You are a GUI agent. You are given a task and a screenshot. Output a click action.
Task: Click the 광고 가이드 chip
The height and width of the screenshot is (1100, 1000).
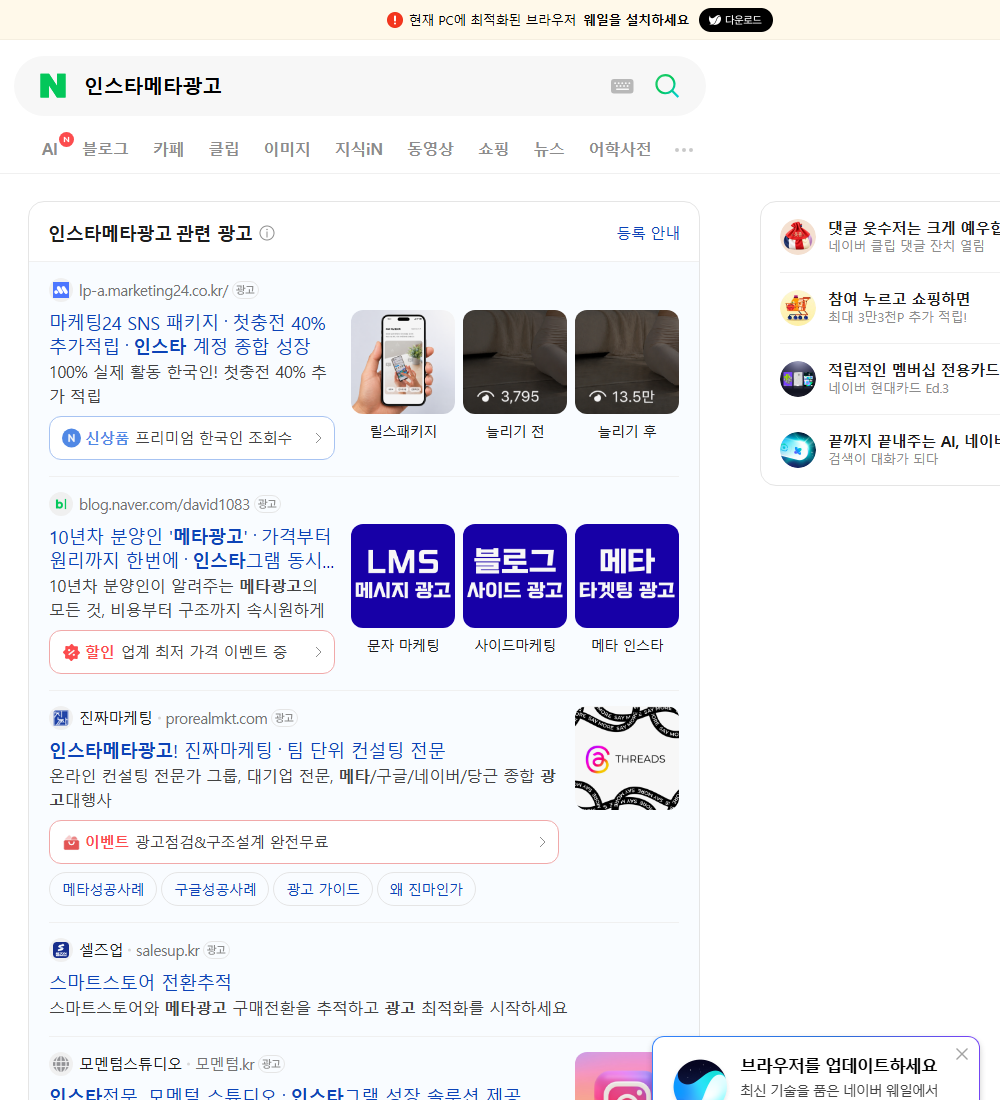pyautogui.click(x=323, y=890)
